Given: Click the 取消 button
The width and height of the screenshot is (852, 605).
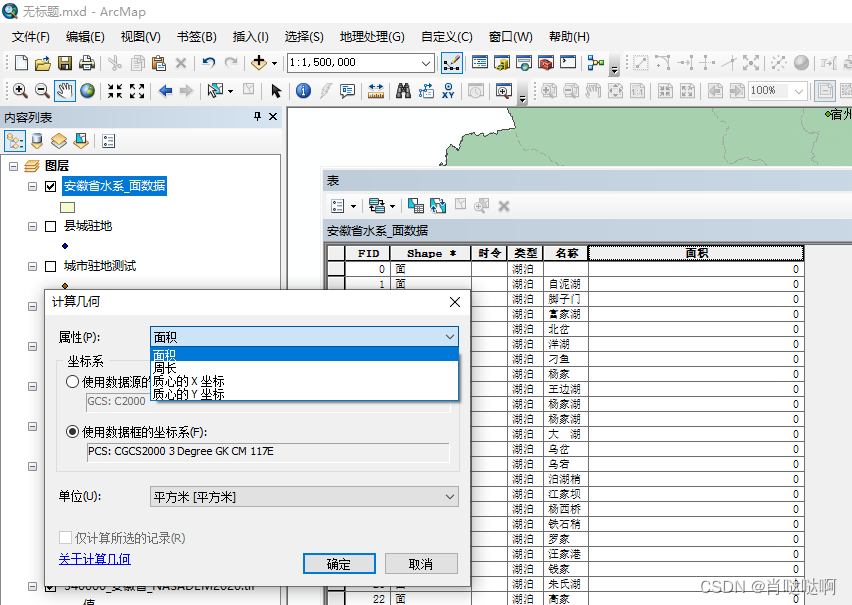Looking at the screenshot, I should (x=421, y=564).
